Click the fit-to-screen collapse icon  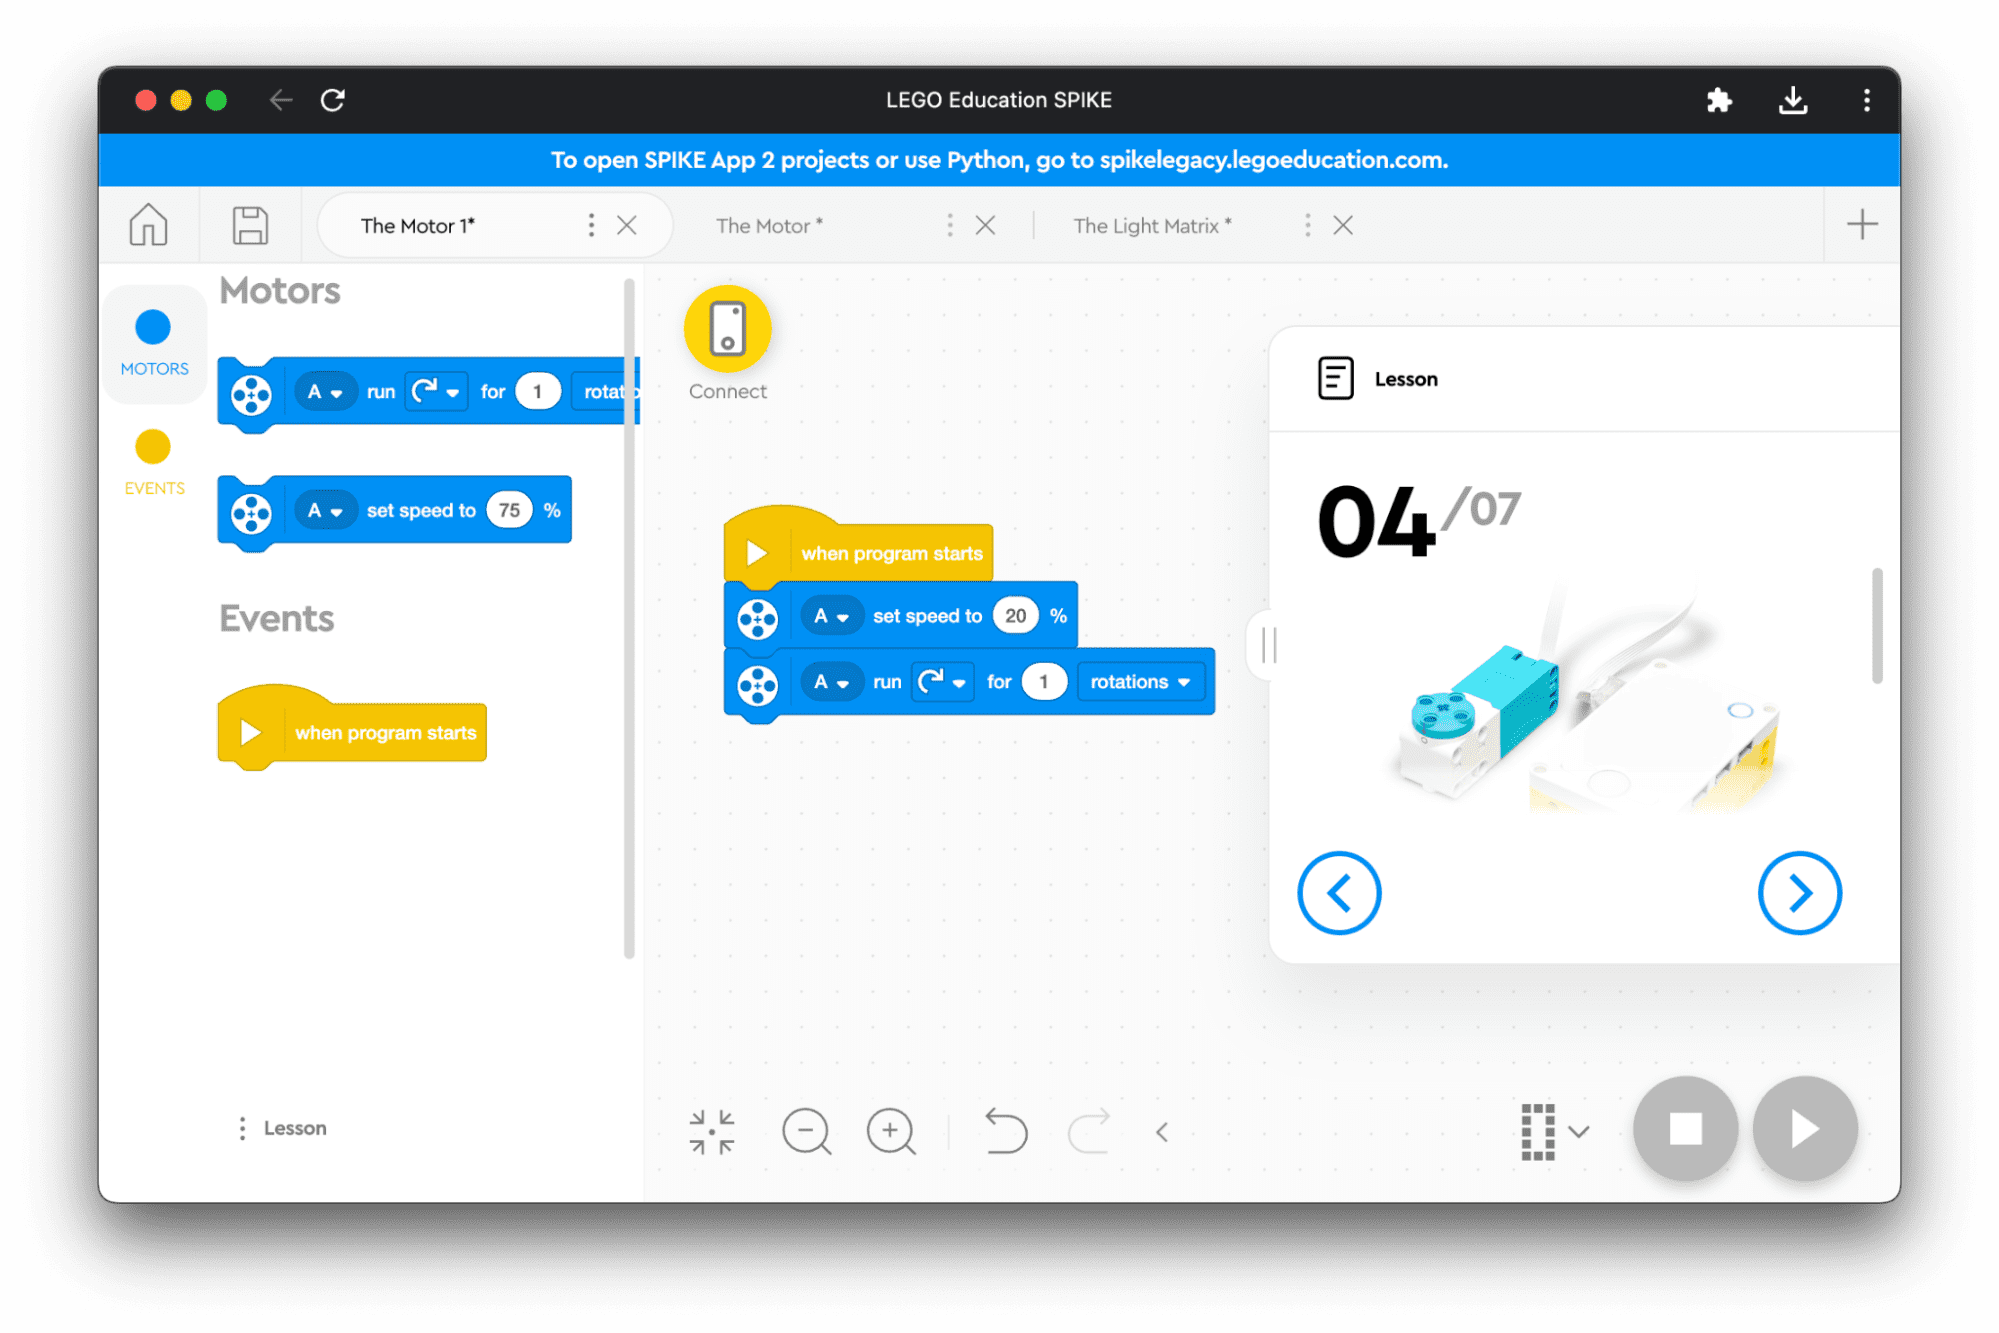(x=712, y=1131)
